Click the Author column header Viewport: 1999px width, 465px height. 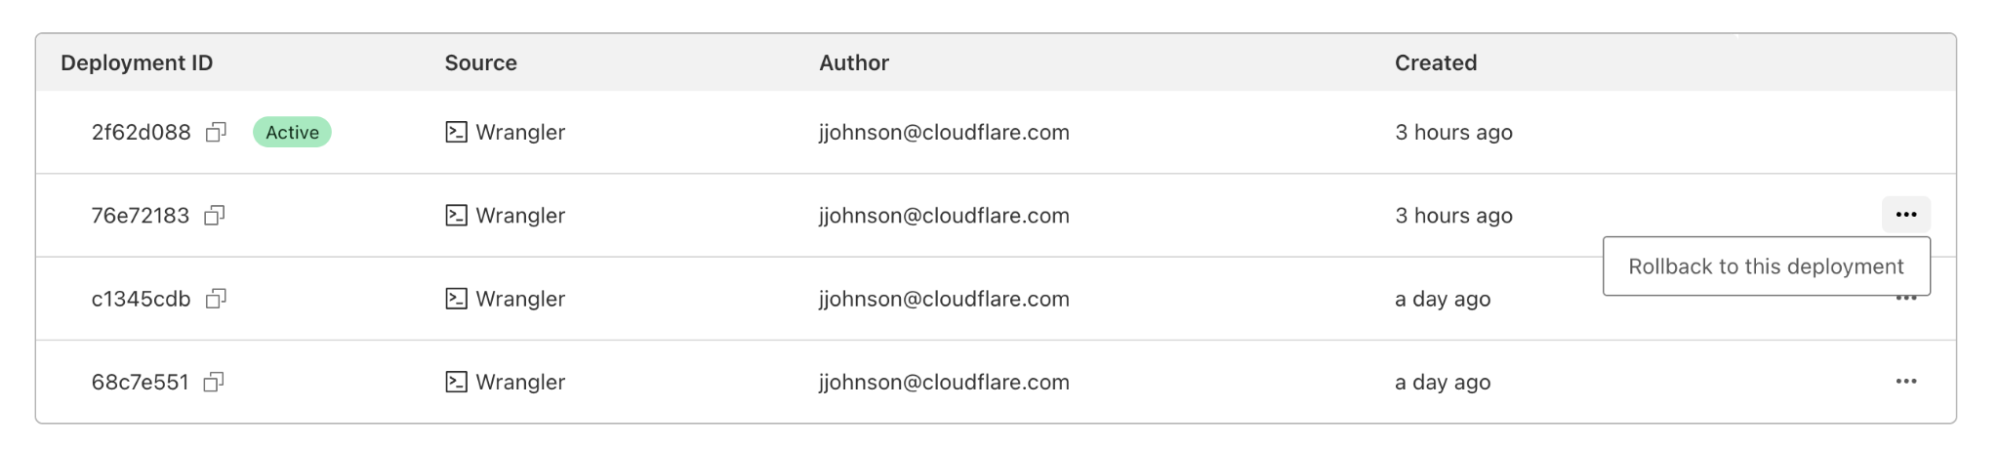pyautogui.click(x=854, y=62)
